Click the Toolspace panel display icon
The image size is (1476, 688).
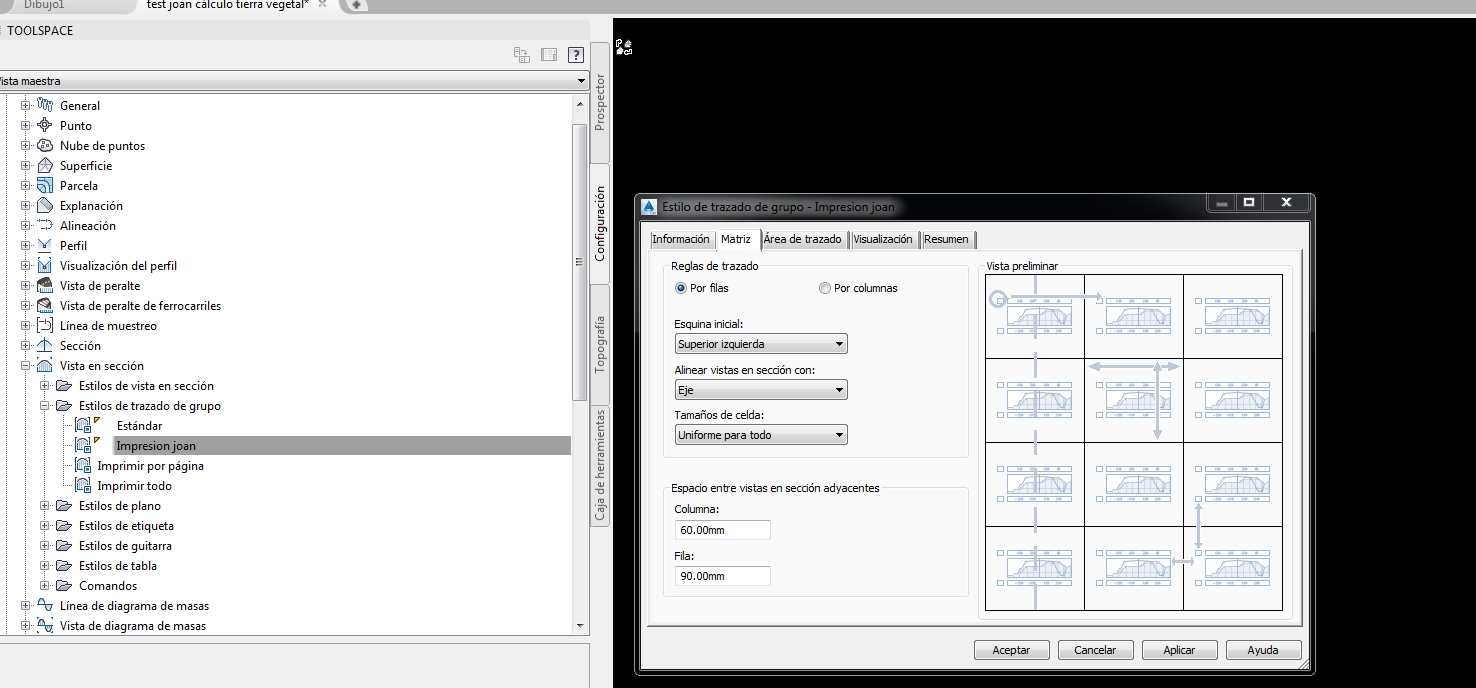point(548,55)
